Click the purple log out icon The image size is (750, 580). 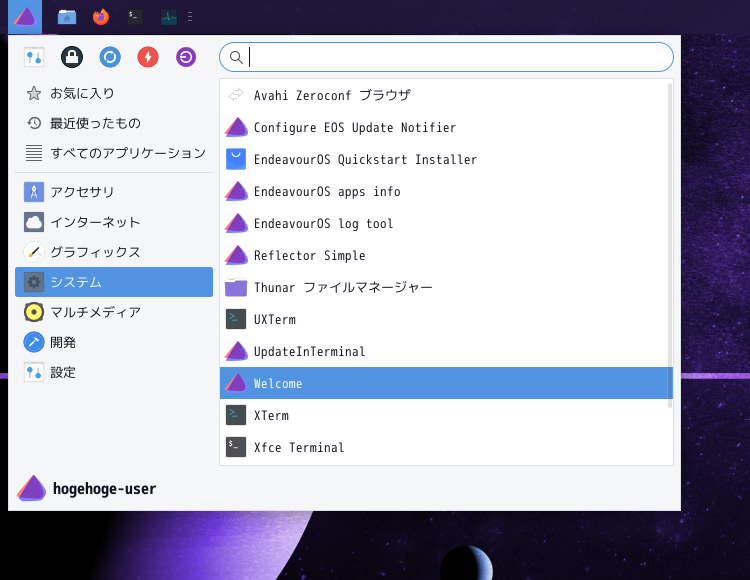point(186,57)
